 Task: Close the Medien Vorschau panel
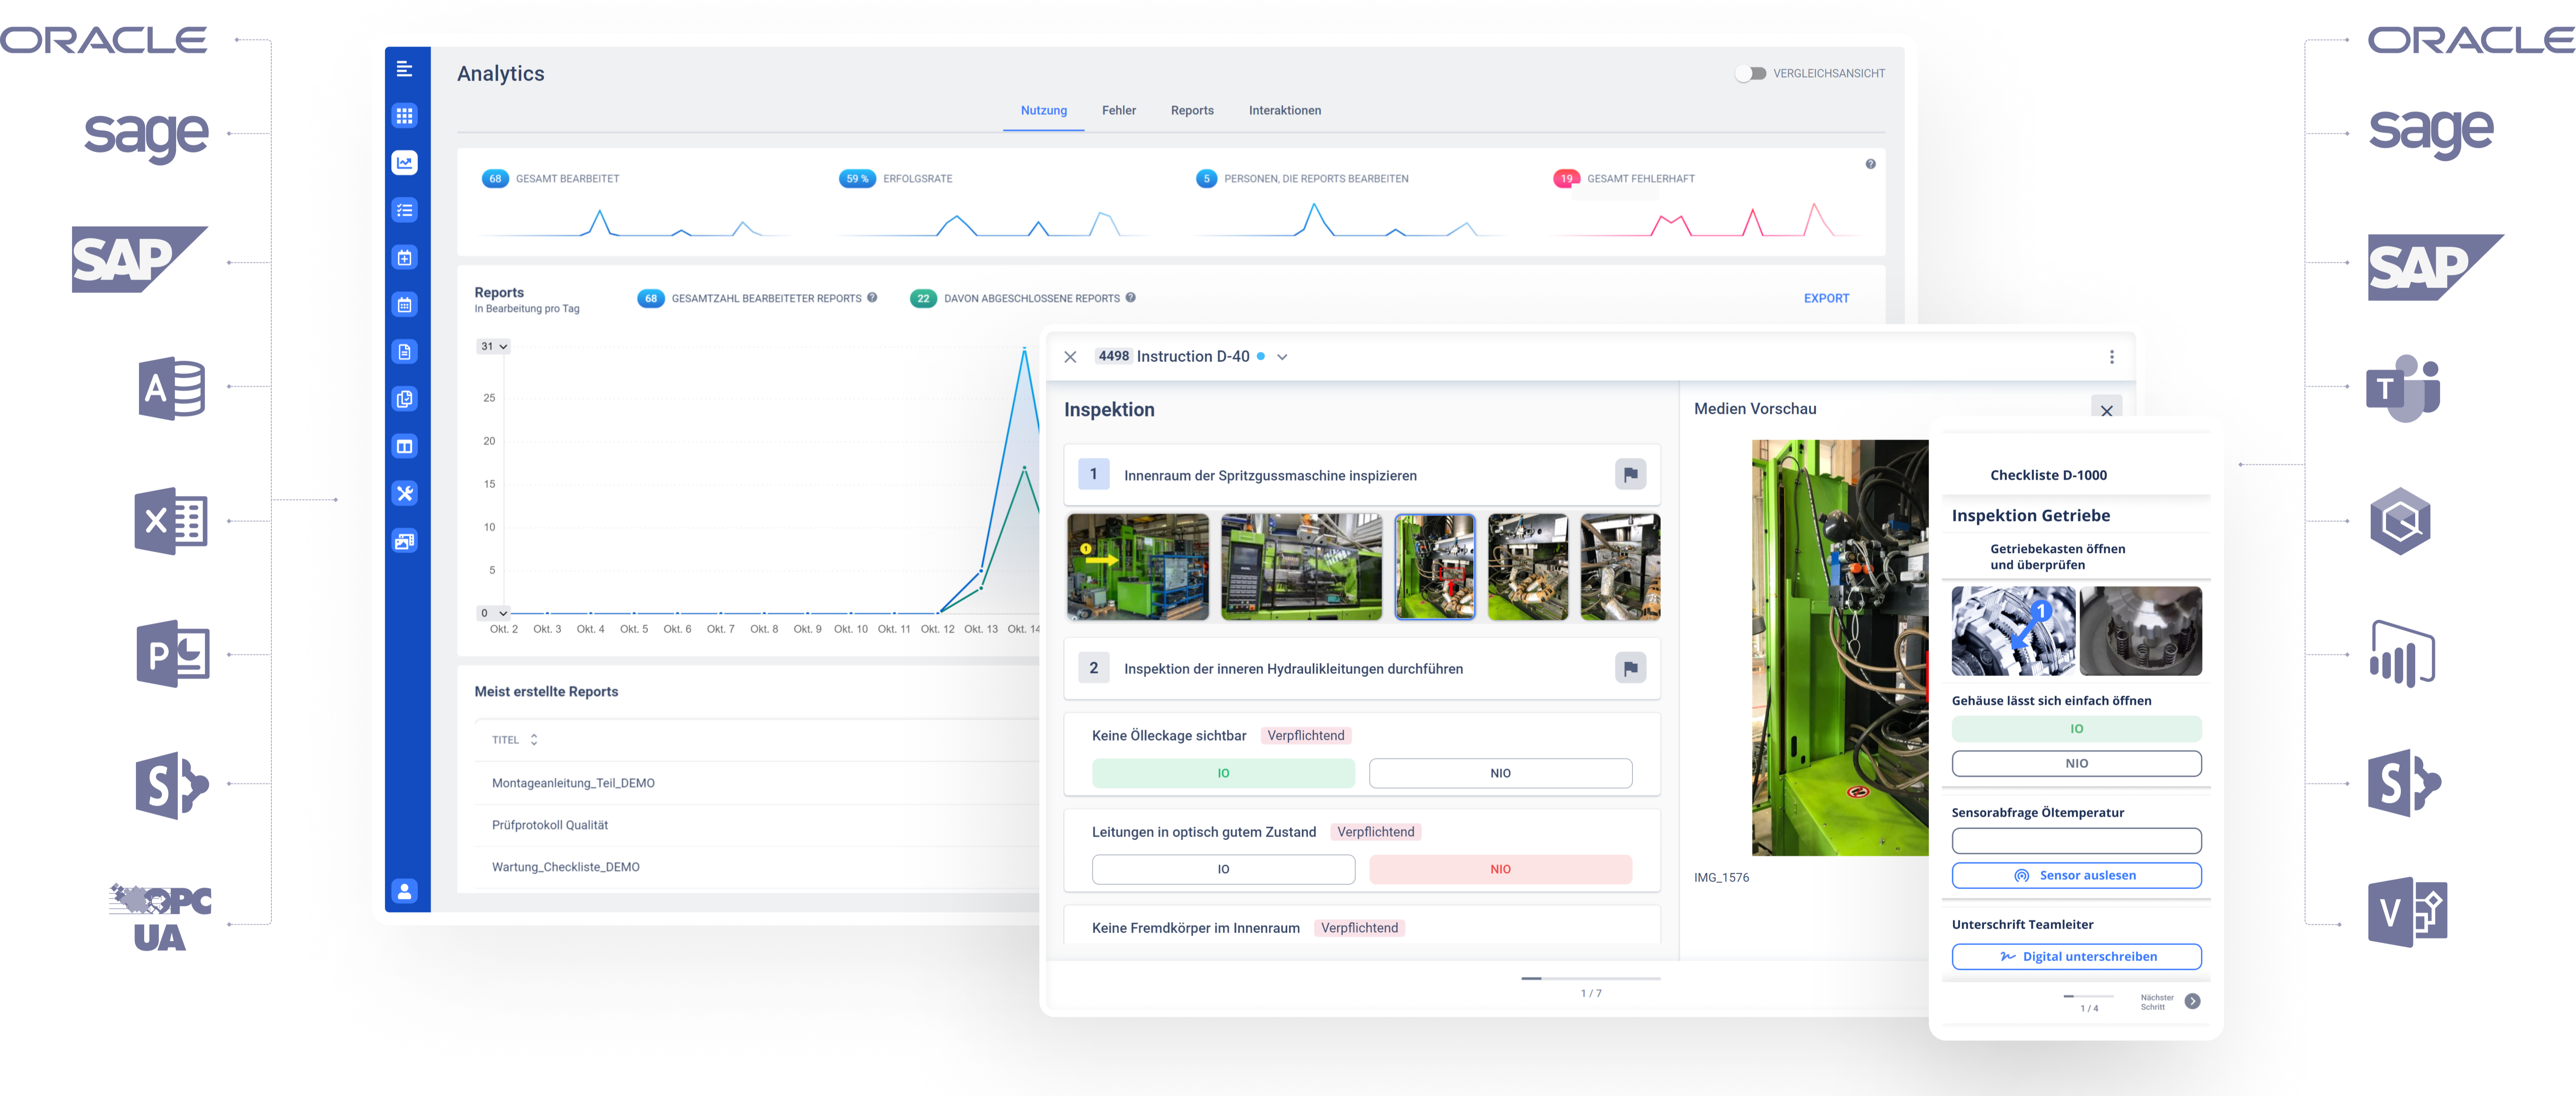pyautogui.click(x=2106, y=410)
